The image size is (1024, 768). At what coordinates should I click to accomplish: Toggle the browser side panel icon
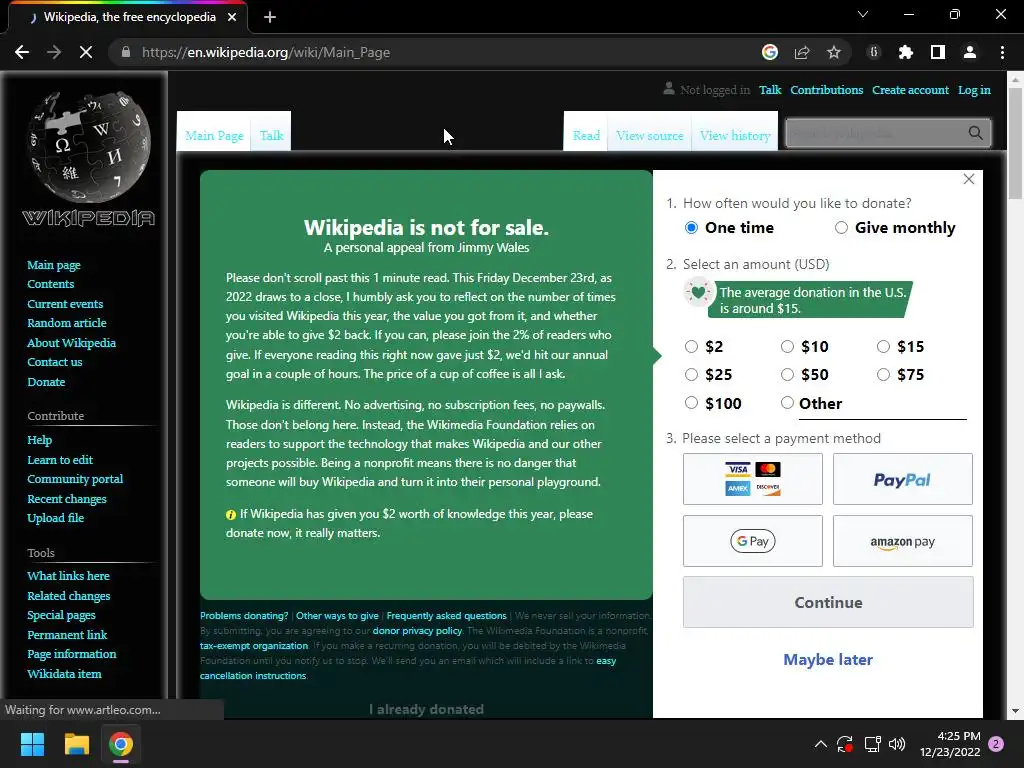938,52
